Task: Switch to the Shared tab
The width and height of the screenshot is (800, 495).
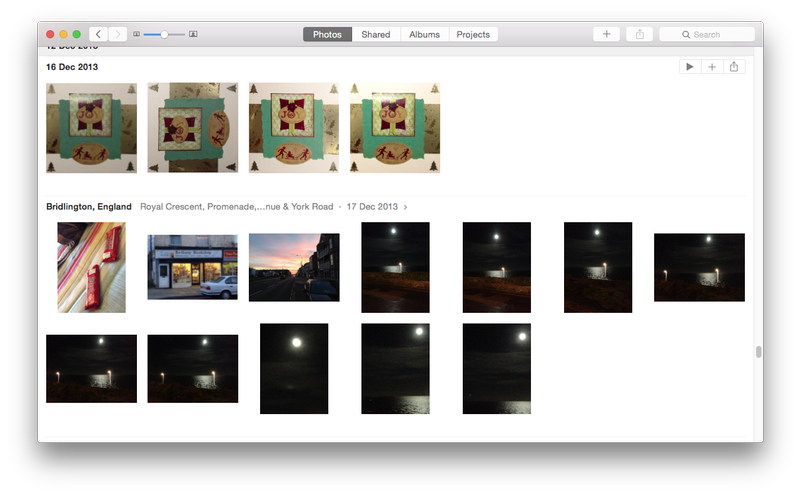Action: pyautogui.click(x=376, y=34)
